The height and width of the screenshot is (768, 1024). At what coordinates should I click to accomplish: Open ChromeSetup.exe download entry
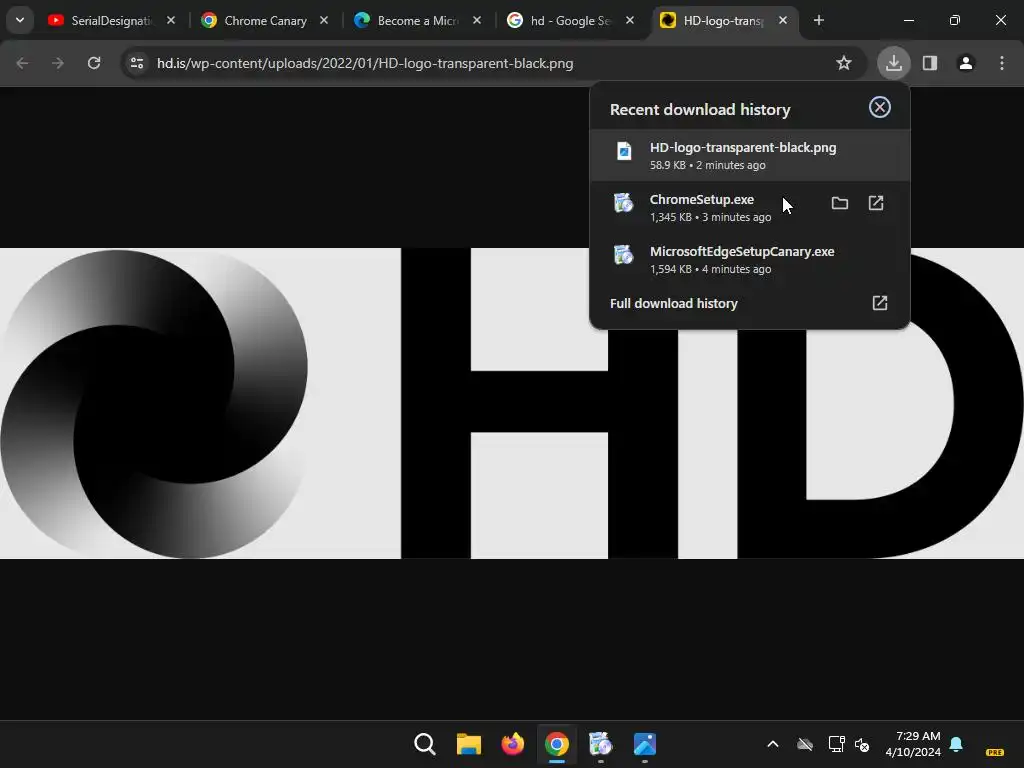750,208
